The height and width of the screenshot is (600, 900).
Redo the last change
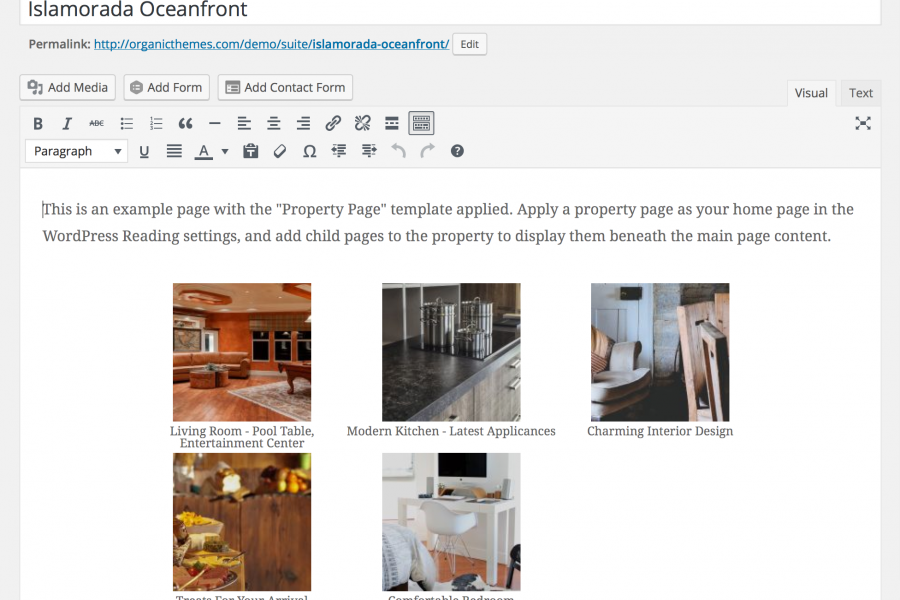tap(428, 151)
